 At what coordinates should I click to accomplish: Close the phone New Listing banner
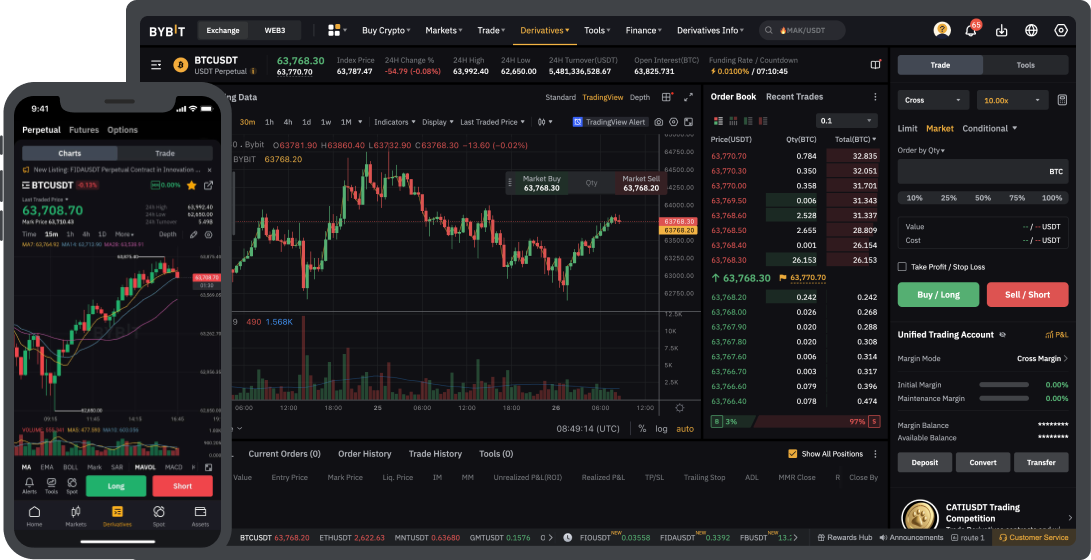pyautogui.click(x=209, y=169)
